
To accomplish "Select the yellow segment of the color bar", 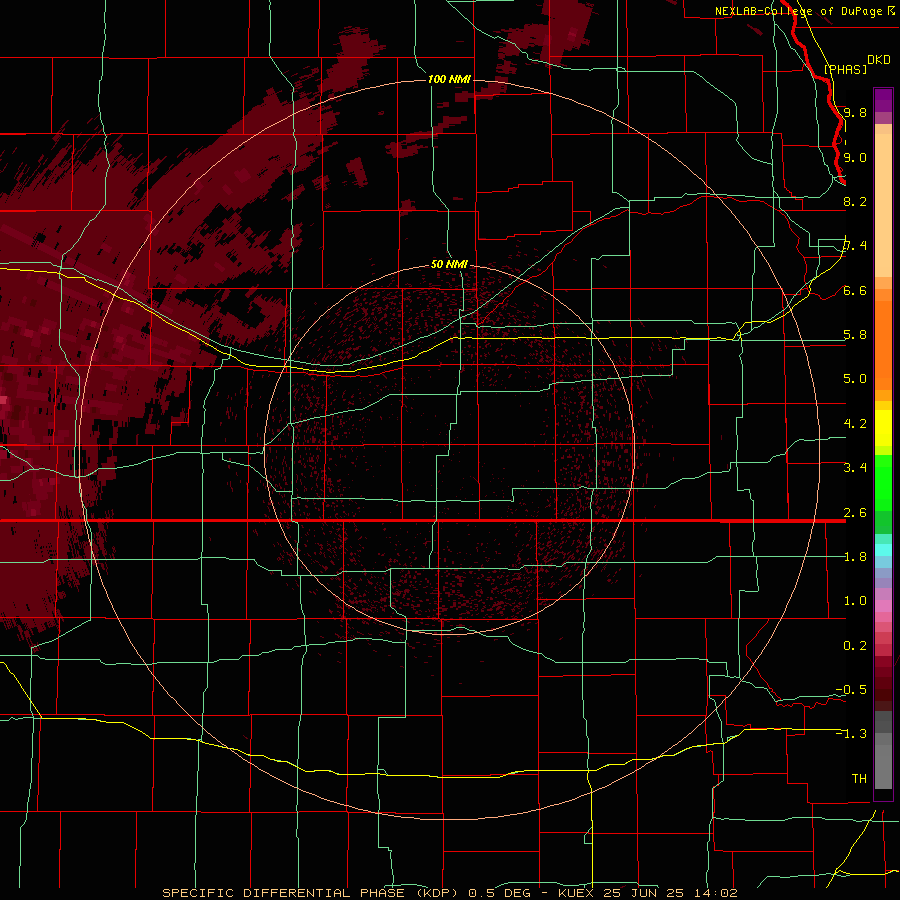I will tap(883, 428).
